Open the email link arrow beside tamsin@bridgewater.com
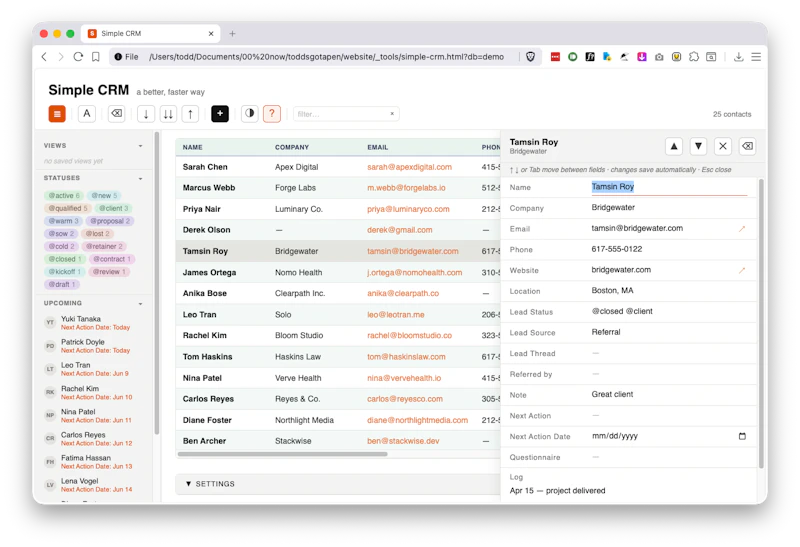 click(742, 229)
